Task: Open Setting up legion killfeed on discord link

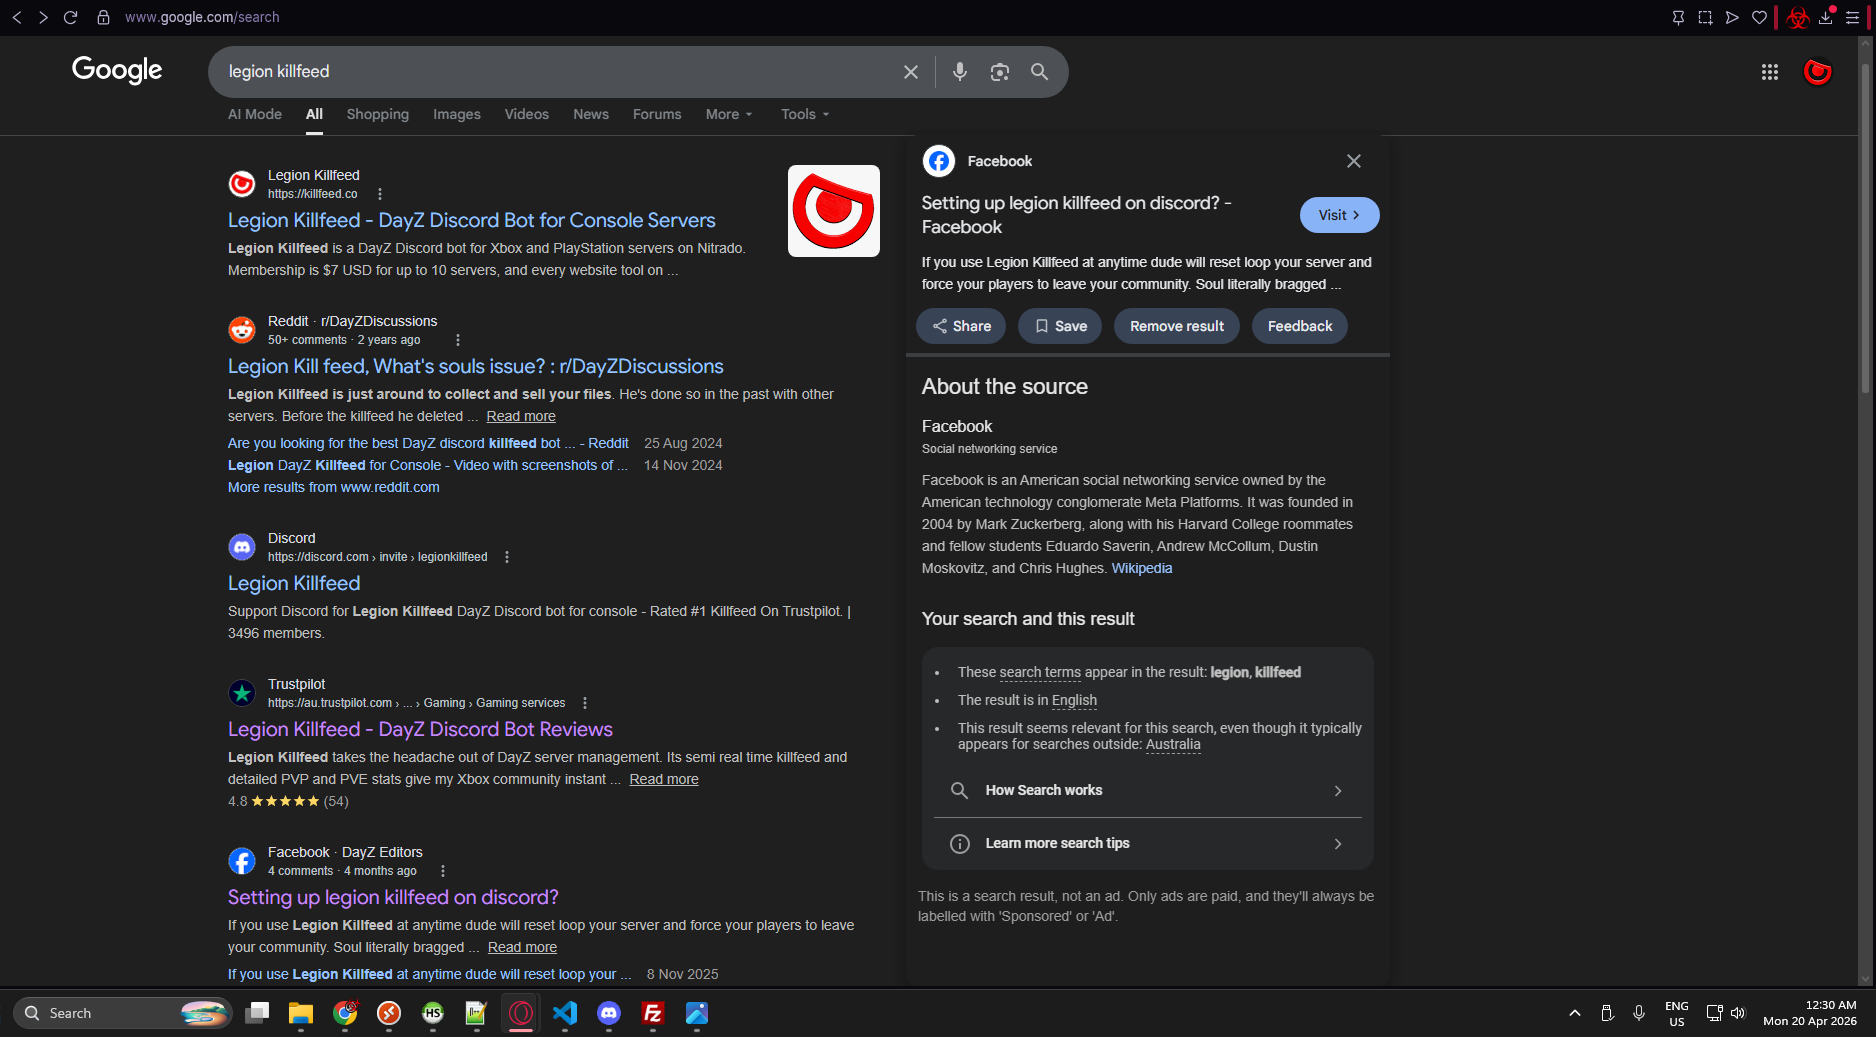Action: click(x=393, y=897)
